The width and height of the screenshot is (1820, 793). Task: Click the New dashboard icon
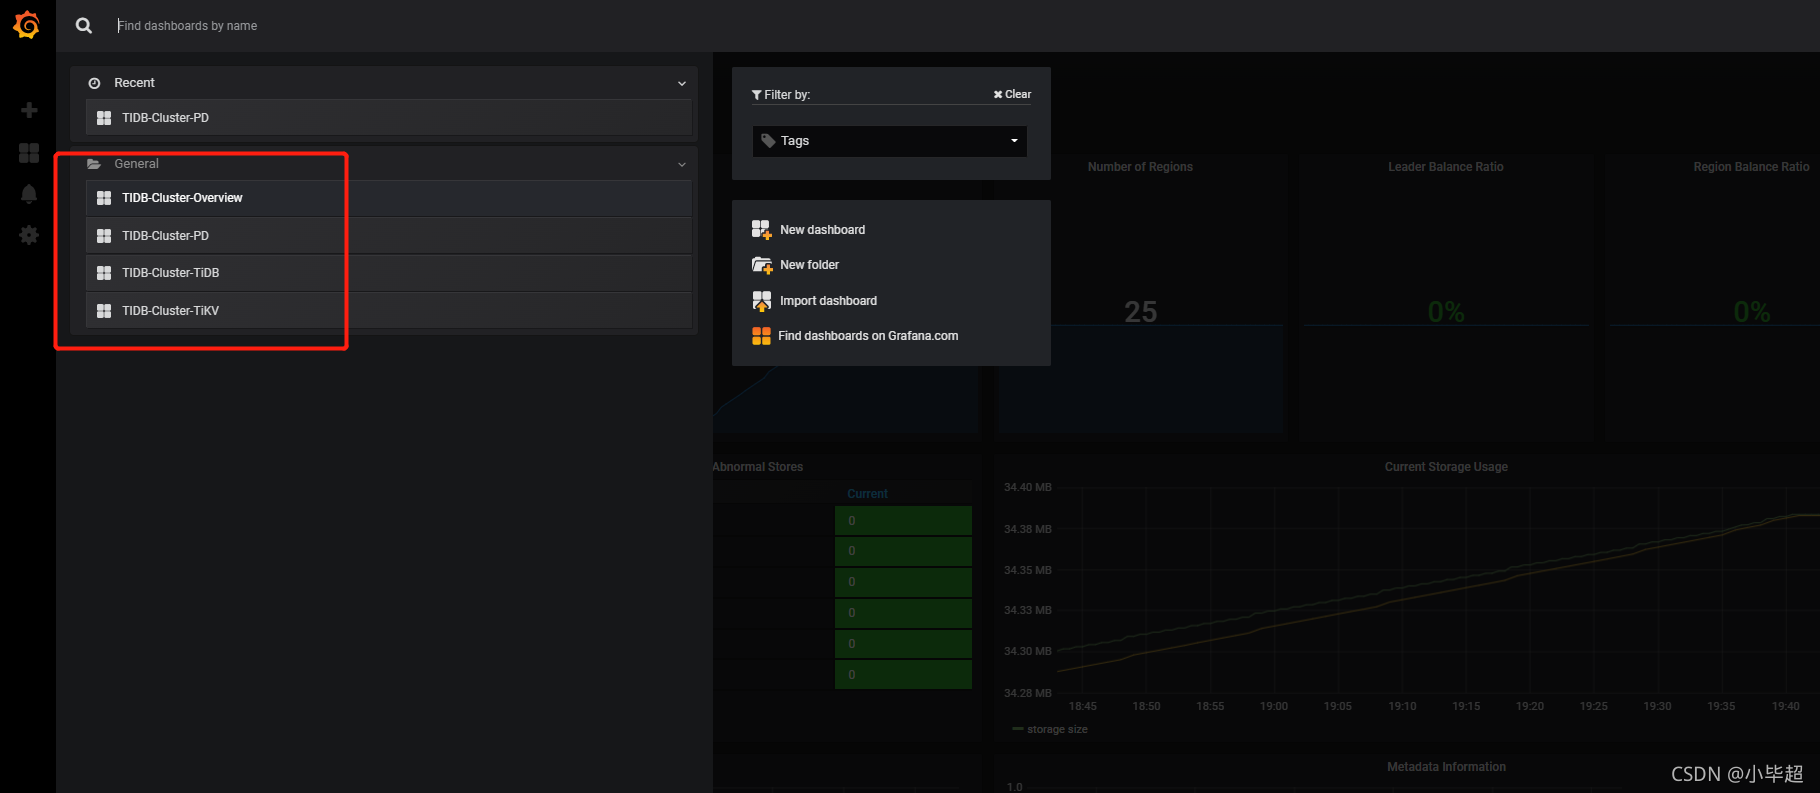pos(762,230)
